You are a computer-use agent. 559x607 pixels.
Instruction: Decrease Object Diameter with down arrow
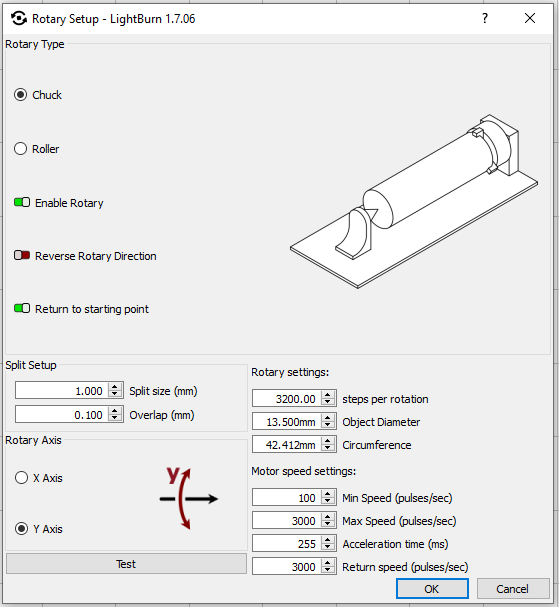[x=328, y=426]
